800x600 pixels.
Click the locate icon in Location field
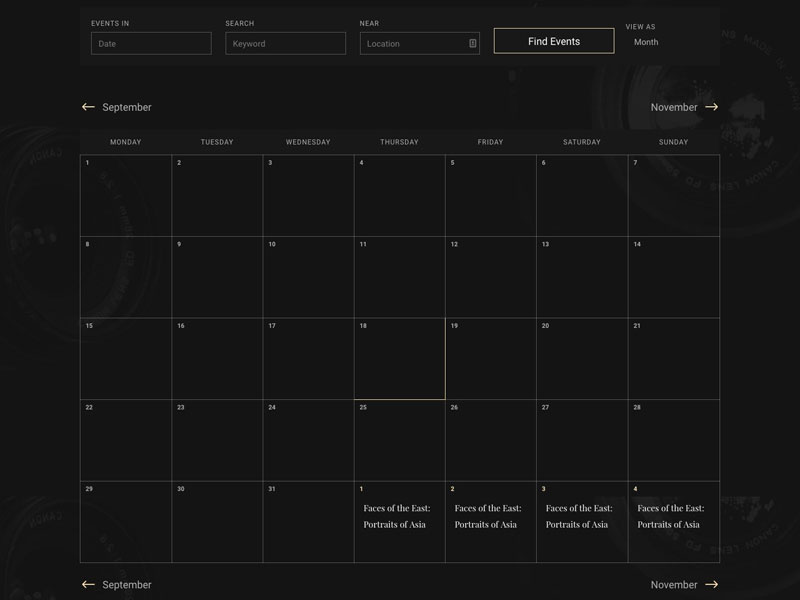pyautogui.click(x=472, y=43)
